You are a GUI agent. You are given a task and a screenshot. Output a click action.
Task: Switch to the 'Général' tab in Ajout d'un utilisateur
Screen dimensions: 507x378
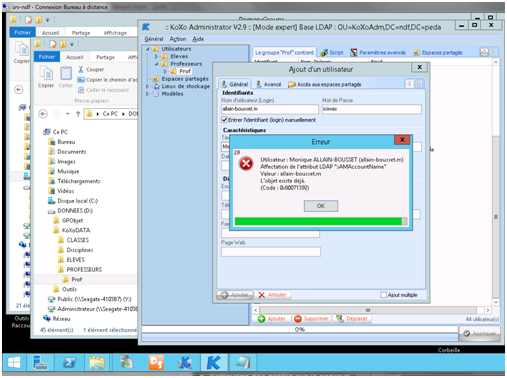(x=235, y=84)
